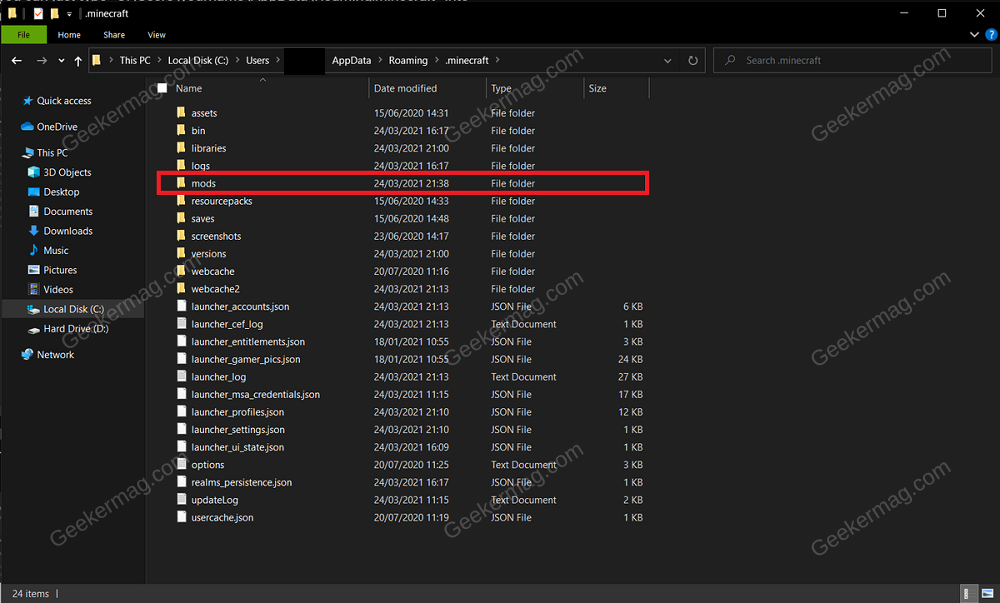Select the usercache.json file icon
Image resolution: width=1000 pixels, height=603 pixels.
(182, 517)
